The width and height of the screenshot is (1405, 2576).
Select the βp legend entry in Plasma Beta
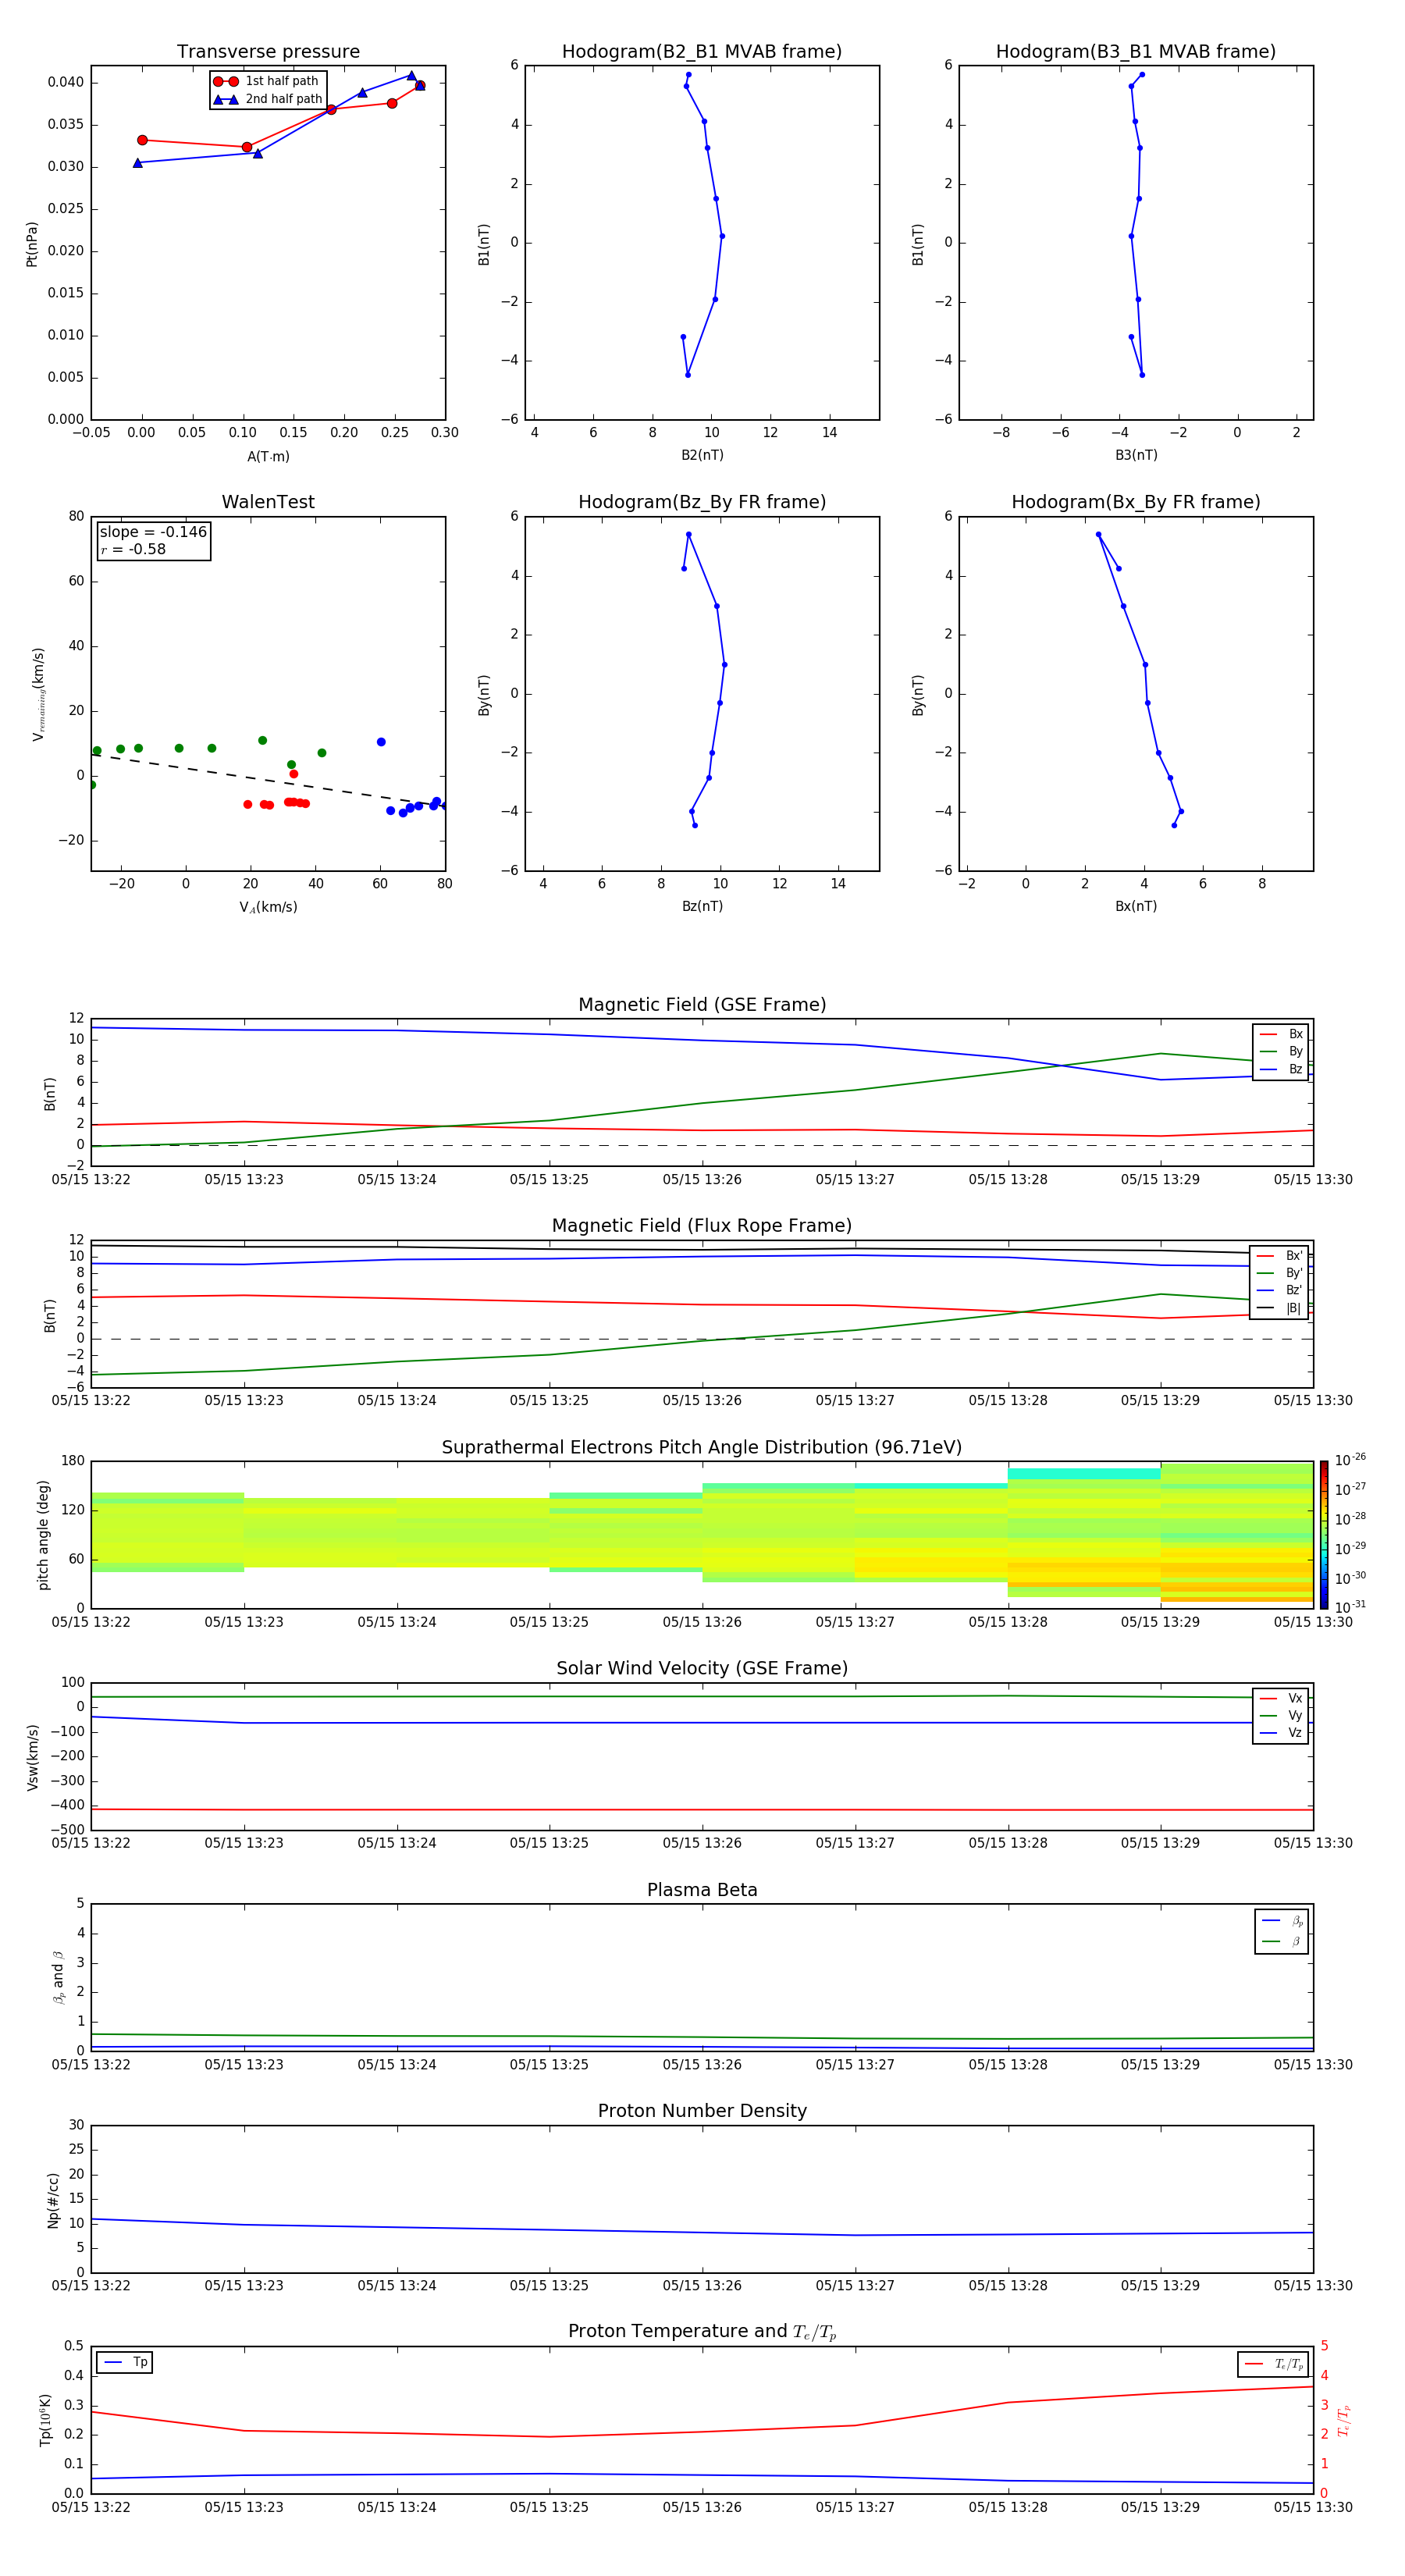click(1282, 1920)
